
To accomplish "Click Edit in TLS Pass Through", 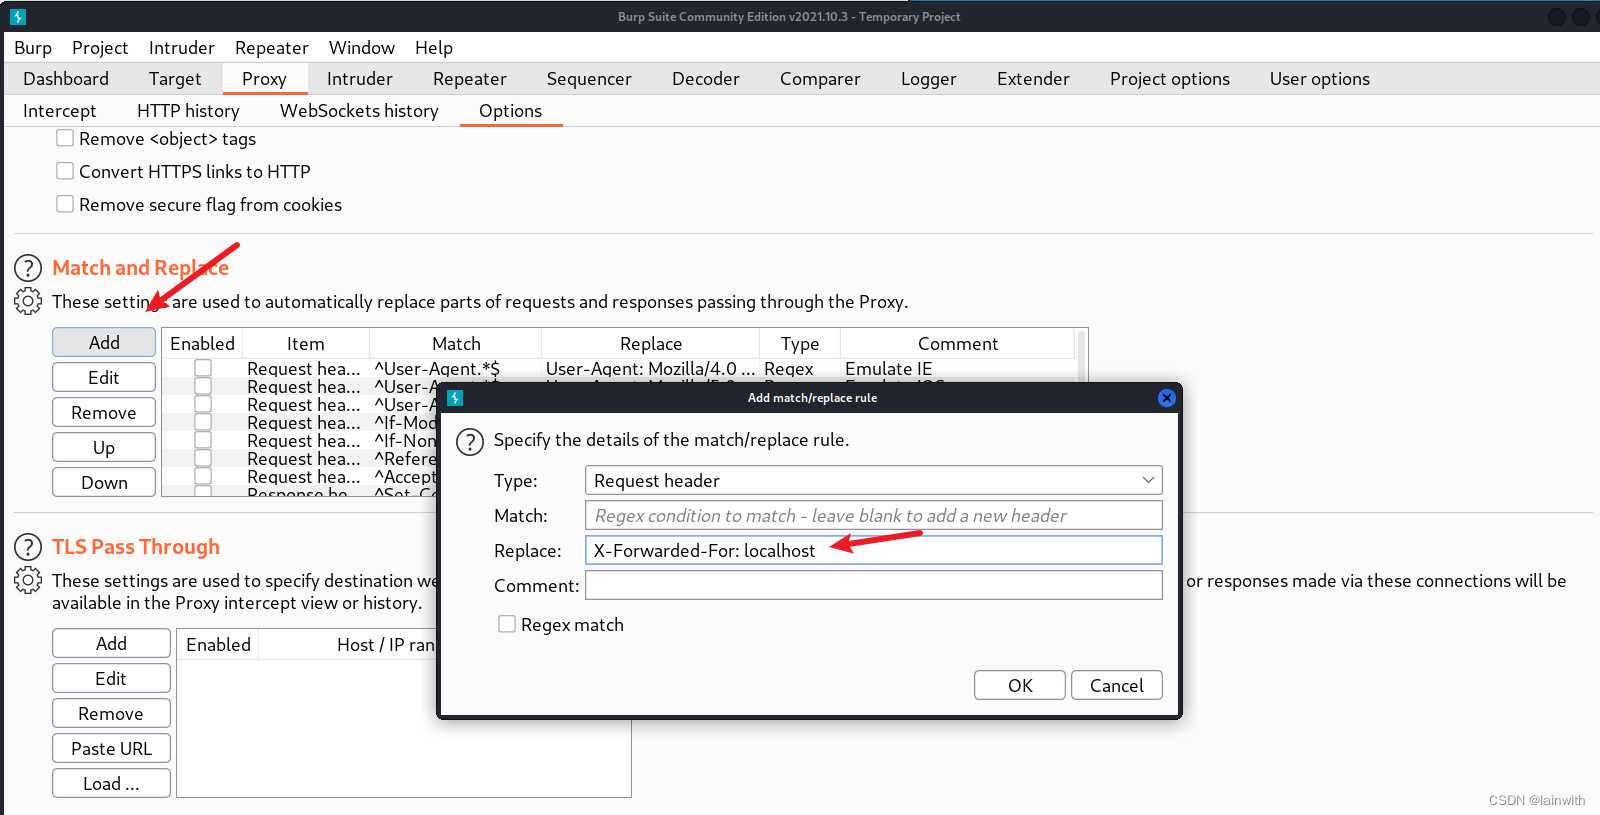I will click(x=111, y=678).
